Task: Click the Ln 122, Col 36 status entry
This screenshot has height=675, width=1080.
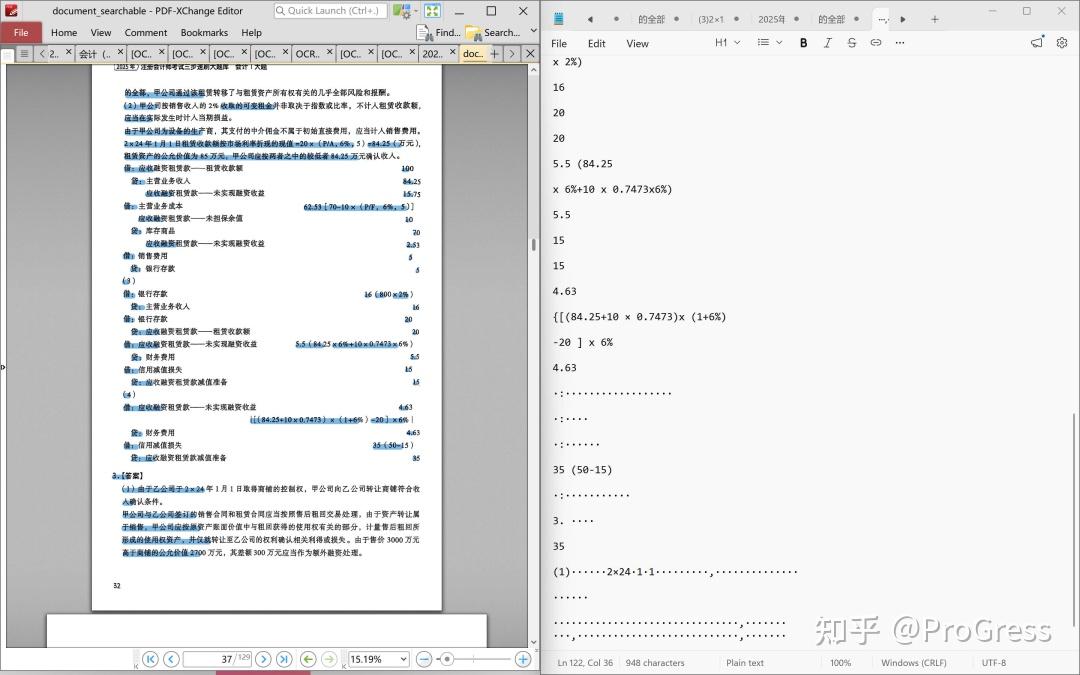Action: tap(585, 663)
